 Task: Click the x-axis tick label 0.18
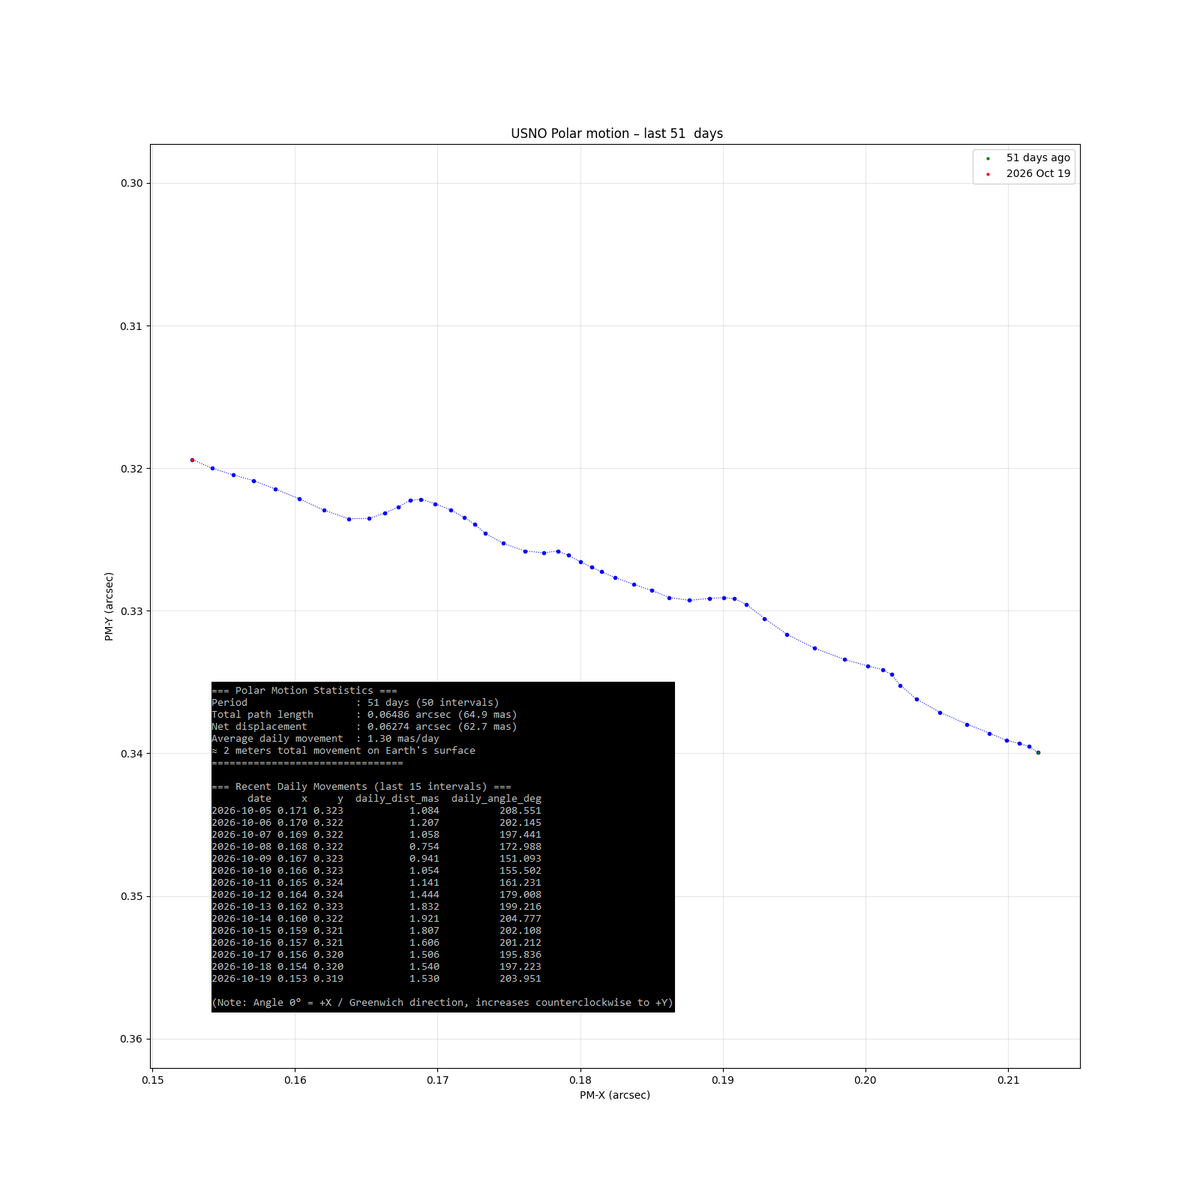pyautogui.click(x=580, y=1080)
